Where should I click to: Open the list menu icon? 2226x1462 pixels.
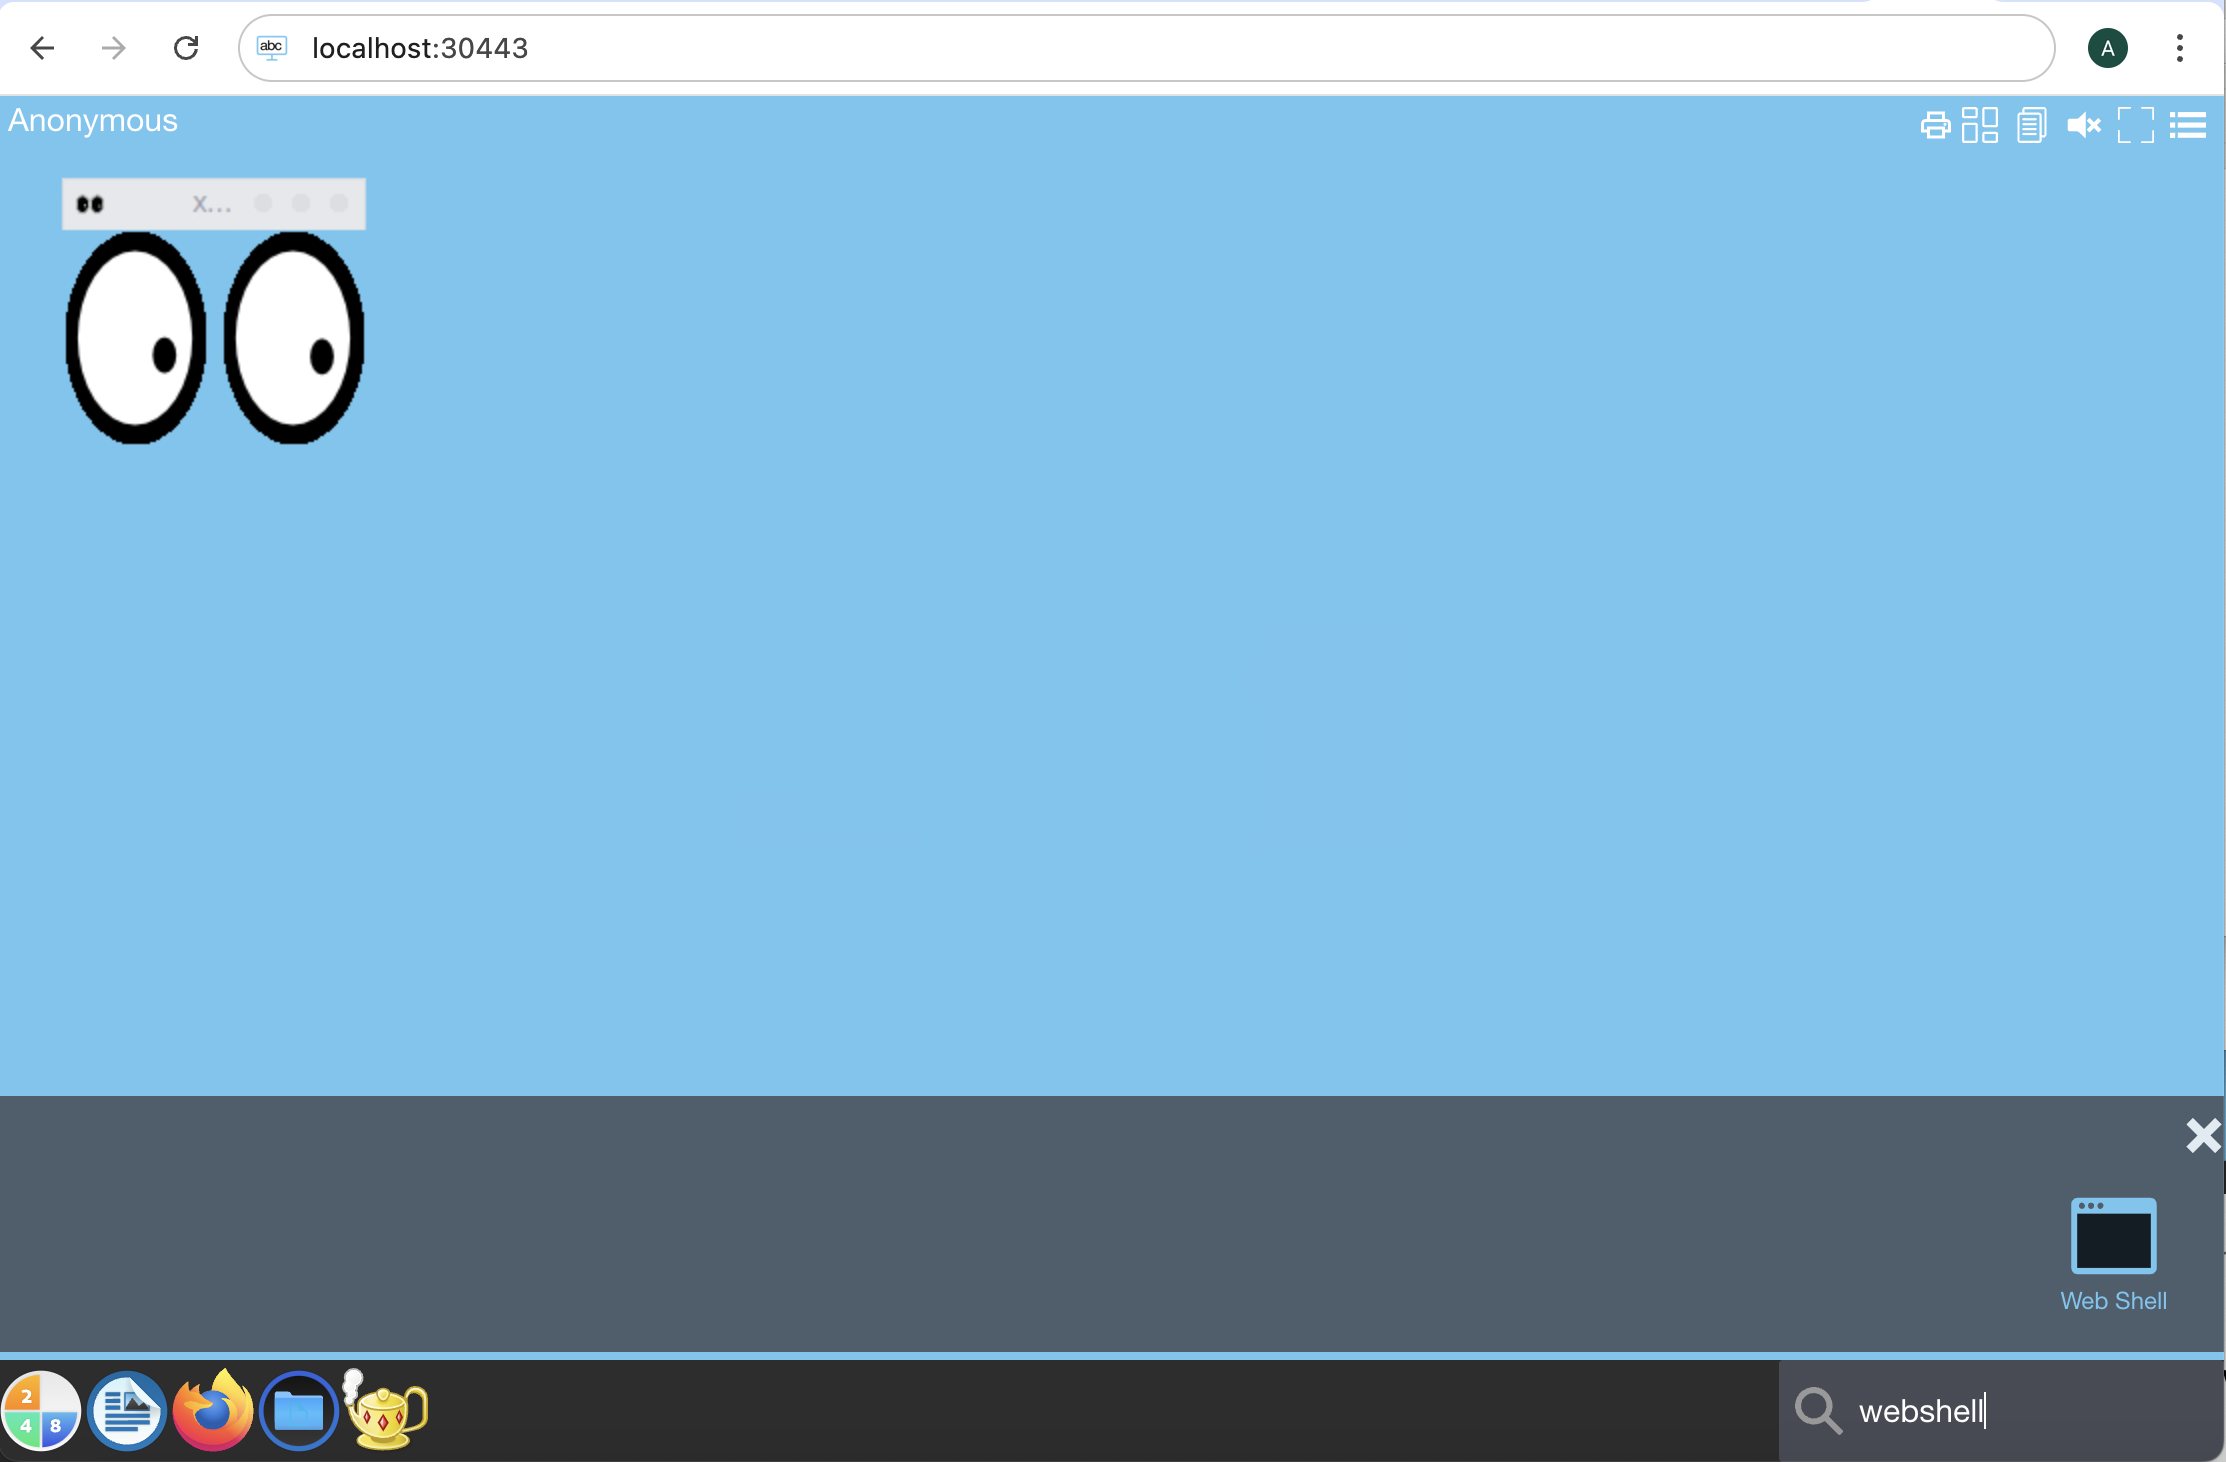point(2188,125)
